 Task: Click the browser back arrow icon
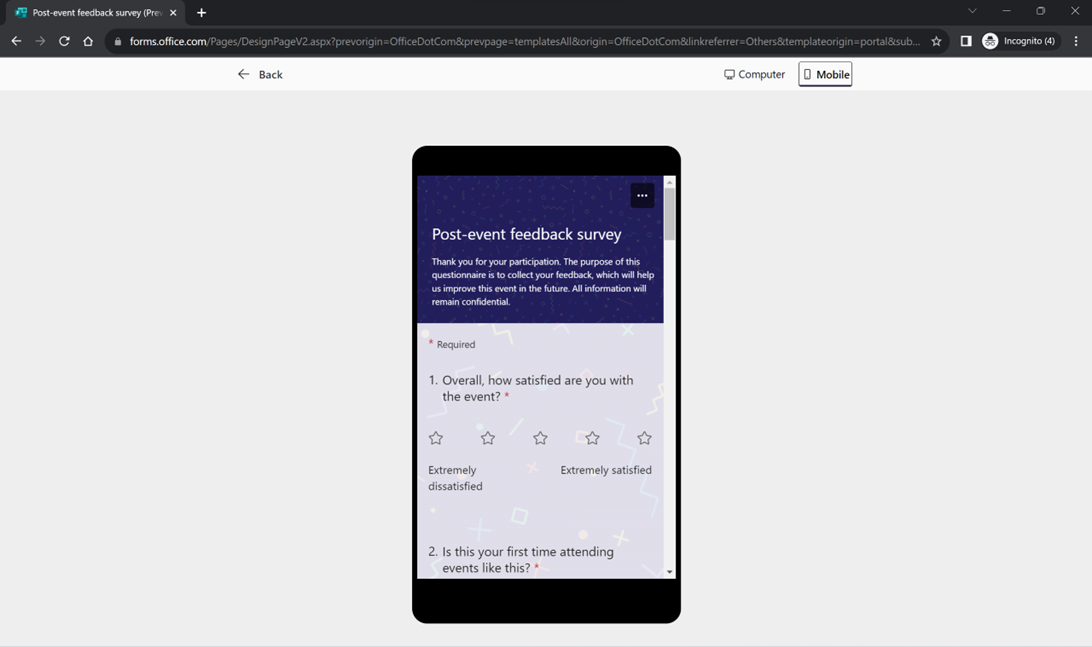15,41
